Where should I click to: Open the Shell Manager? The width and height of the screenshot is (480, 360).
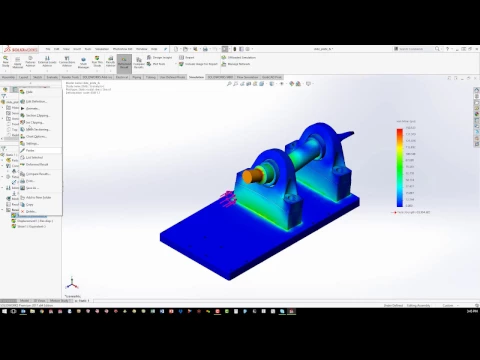(x=83, y=63)
